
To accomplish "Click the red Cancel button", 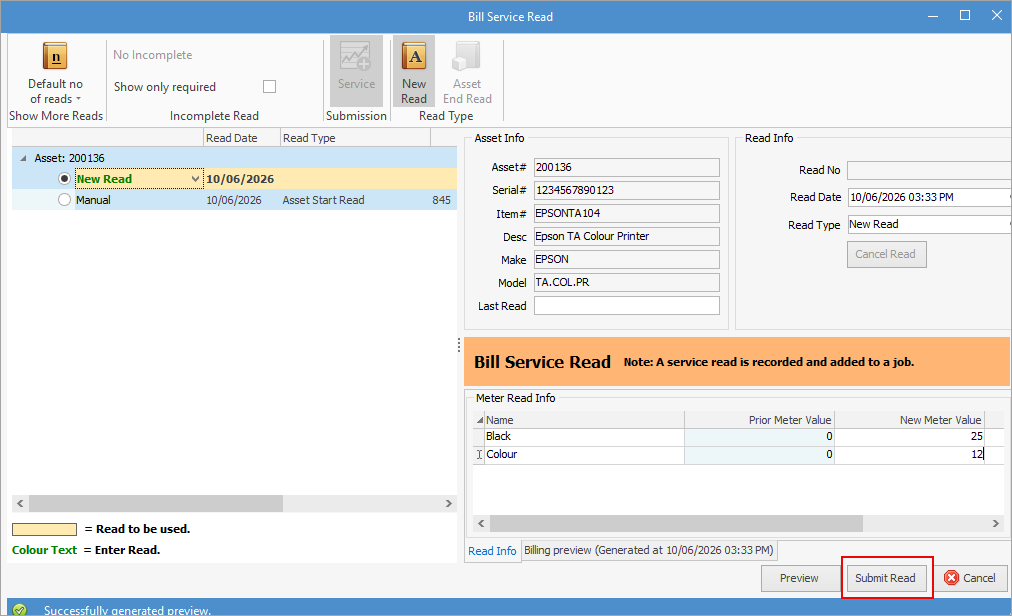I will tap(969, 578).
